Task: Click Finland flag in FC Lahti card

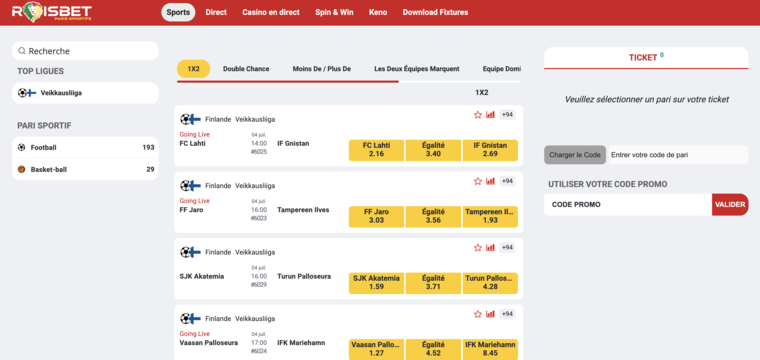Action: (x=194, y=119)
